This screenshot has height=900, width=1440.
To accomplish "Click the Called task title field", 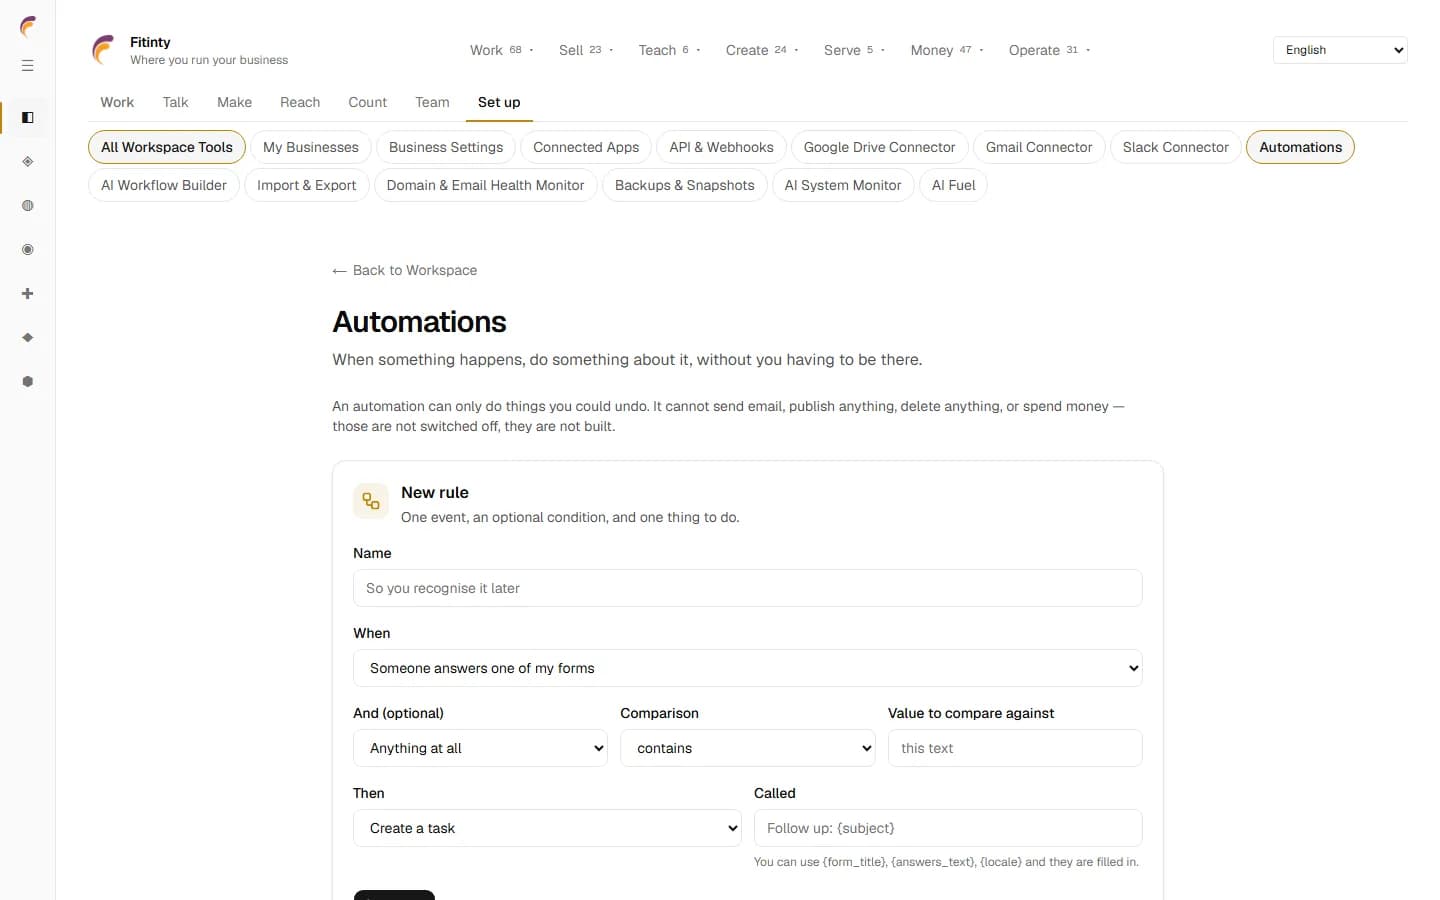I will [948, 828].
